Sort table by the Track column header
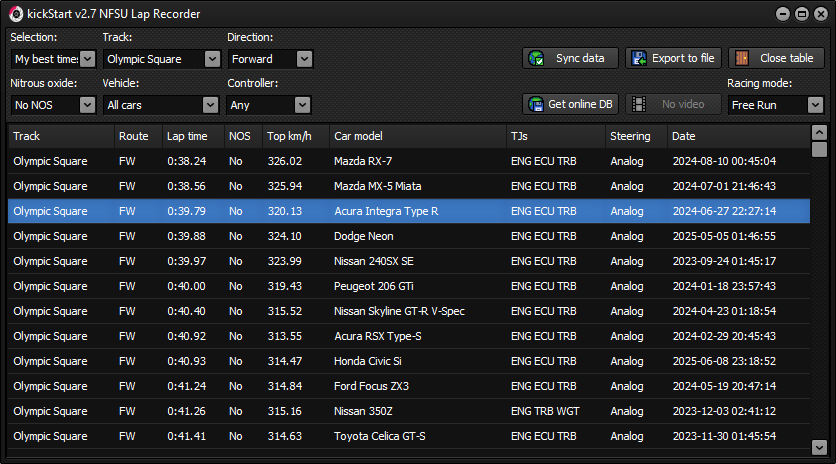The image size is (836, 464). click(61, 136)
